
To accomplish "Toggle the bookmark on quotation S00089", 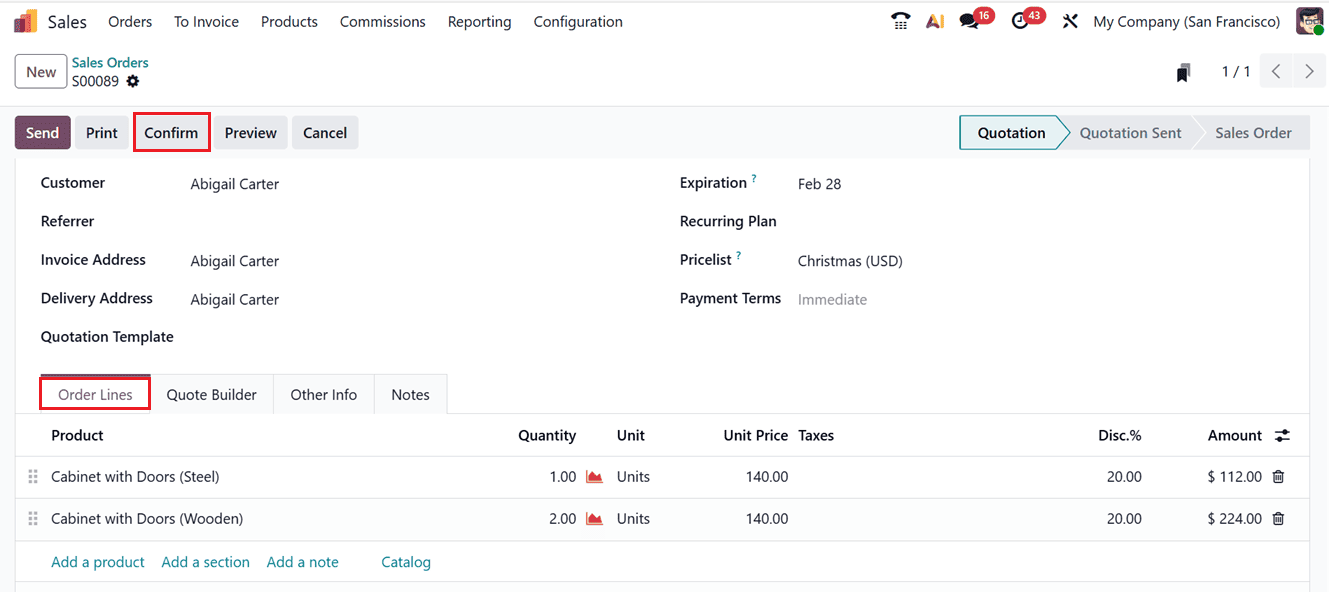I will 1183,71.
